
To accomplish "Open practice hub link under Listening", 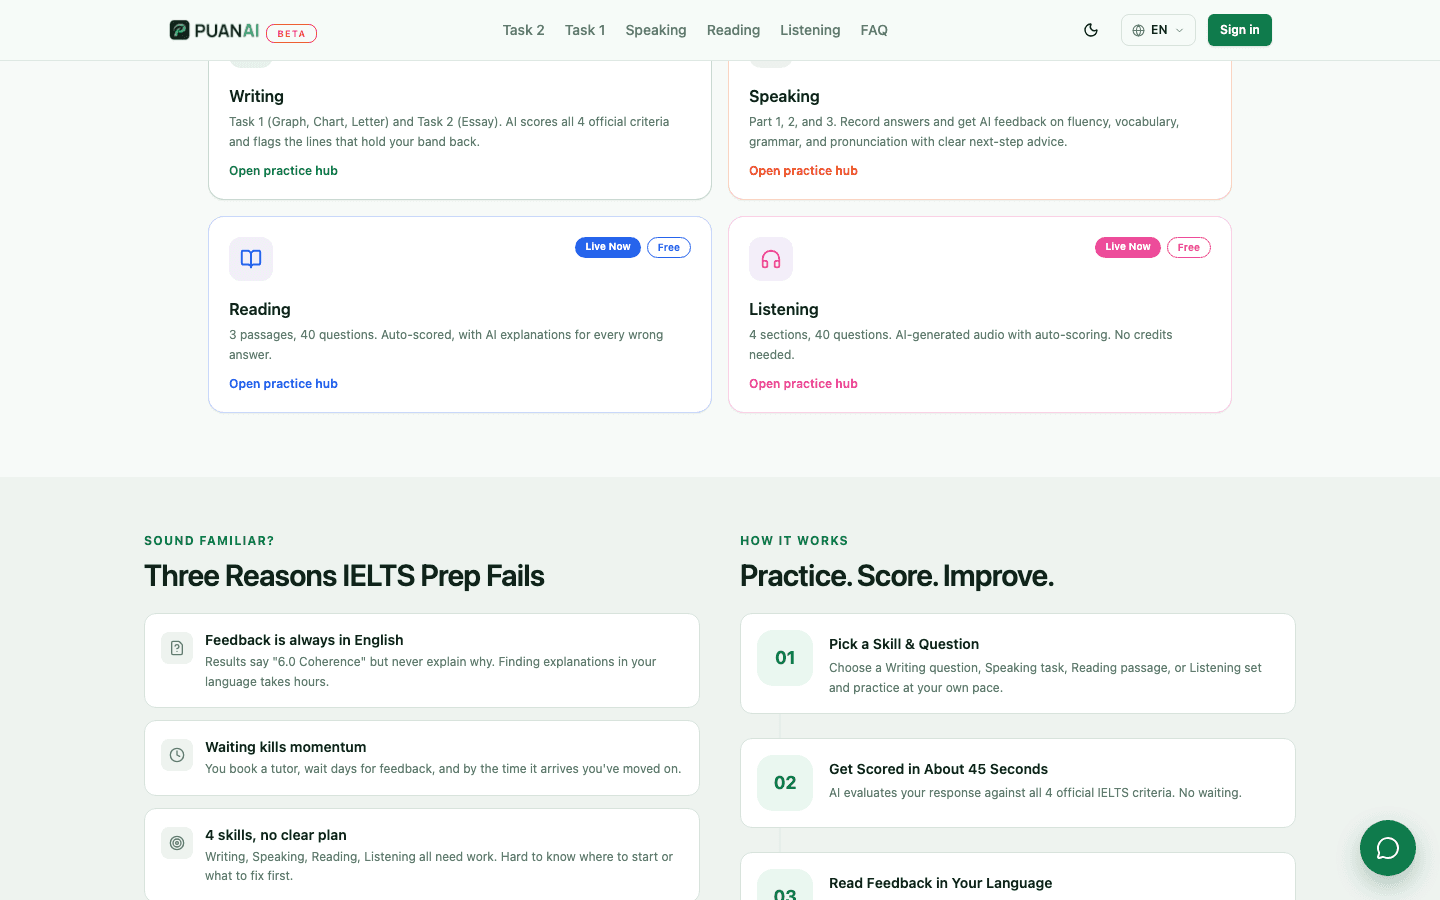I will [803, 384].
